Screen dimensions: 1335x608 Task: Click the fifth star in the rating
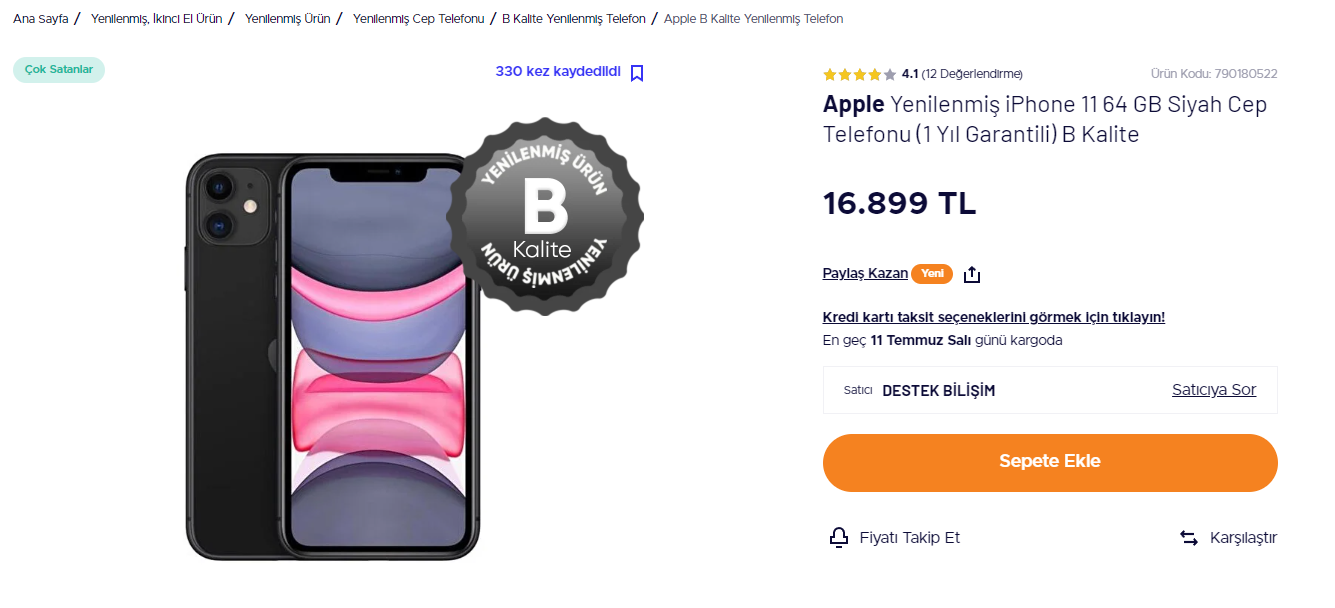point(887,73)
